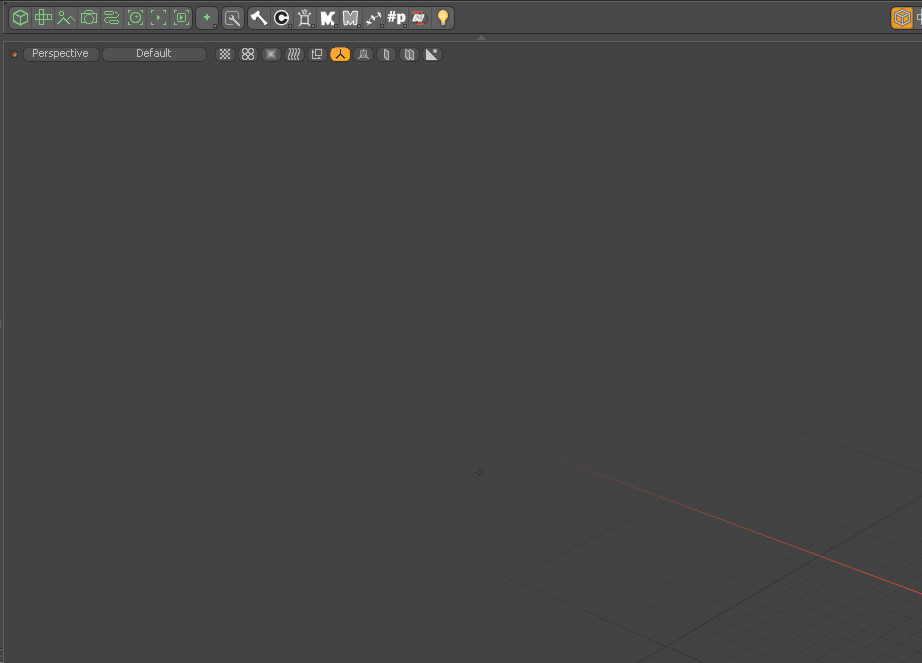Click the grey outlined M kit icon
This screenshot has width=922, height=663.
[350, 18]
